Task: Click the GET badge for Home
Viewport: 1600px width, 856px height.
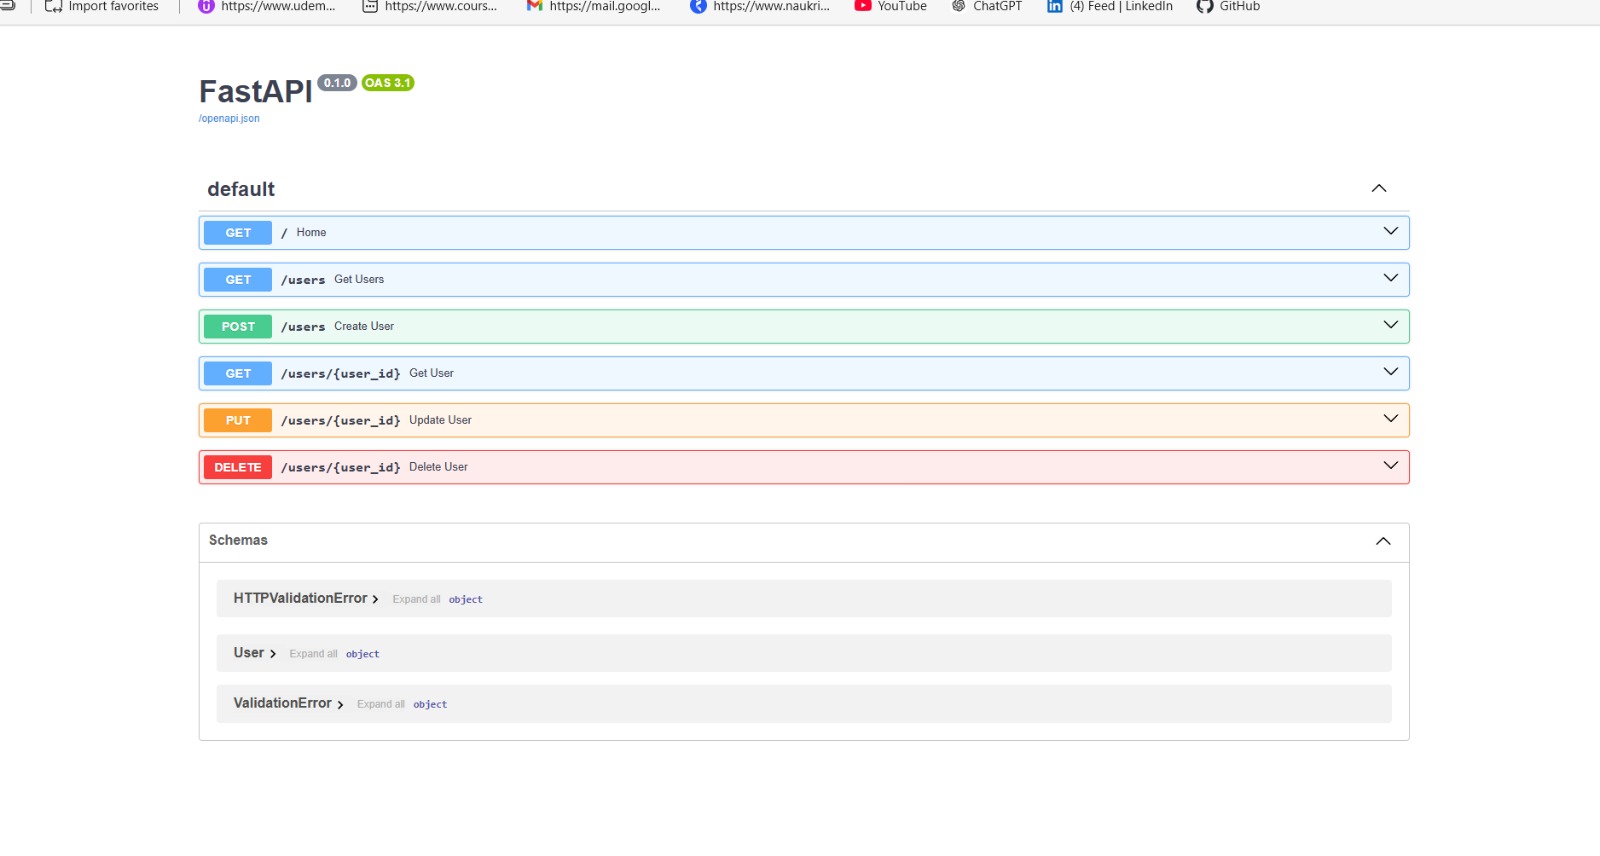Action: click(x=238, y=233)
